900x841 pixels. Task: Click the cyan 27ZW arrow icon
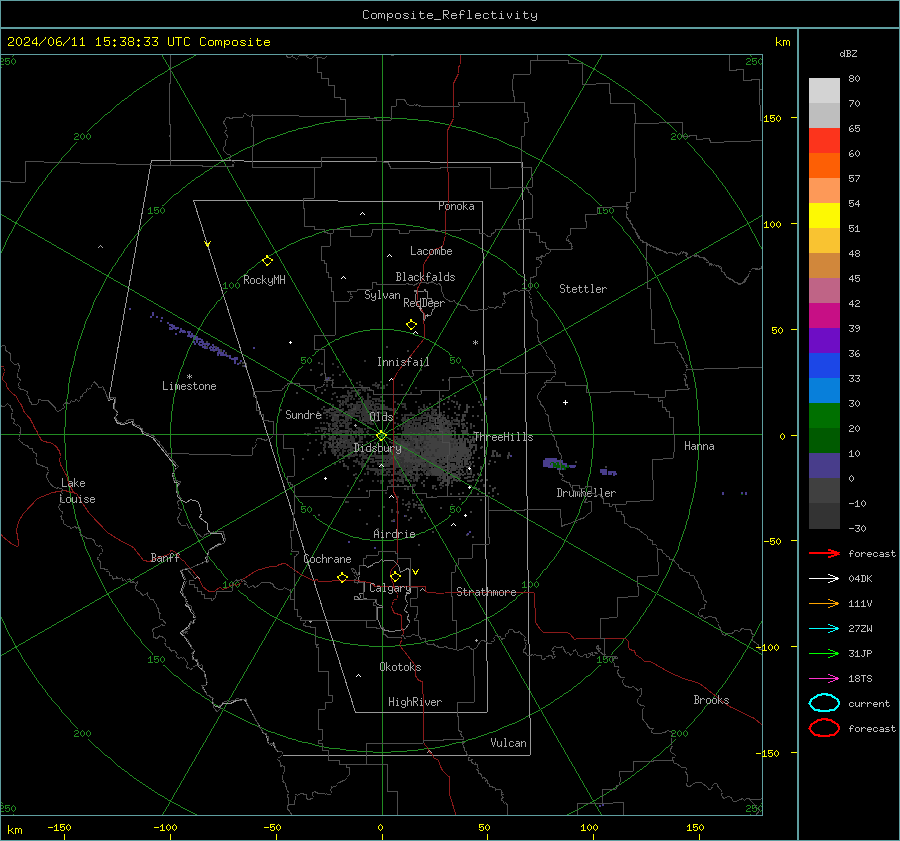(824, 629)
